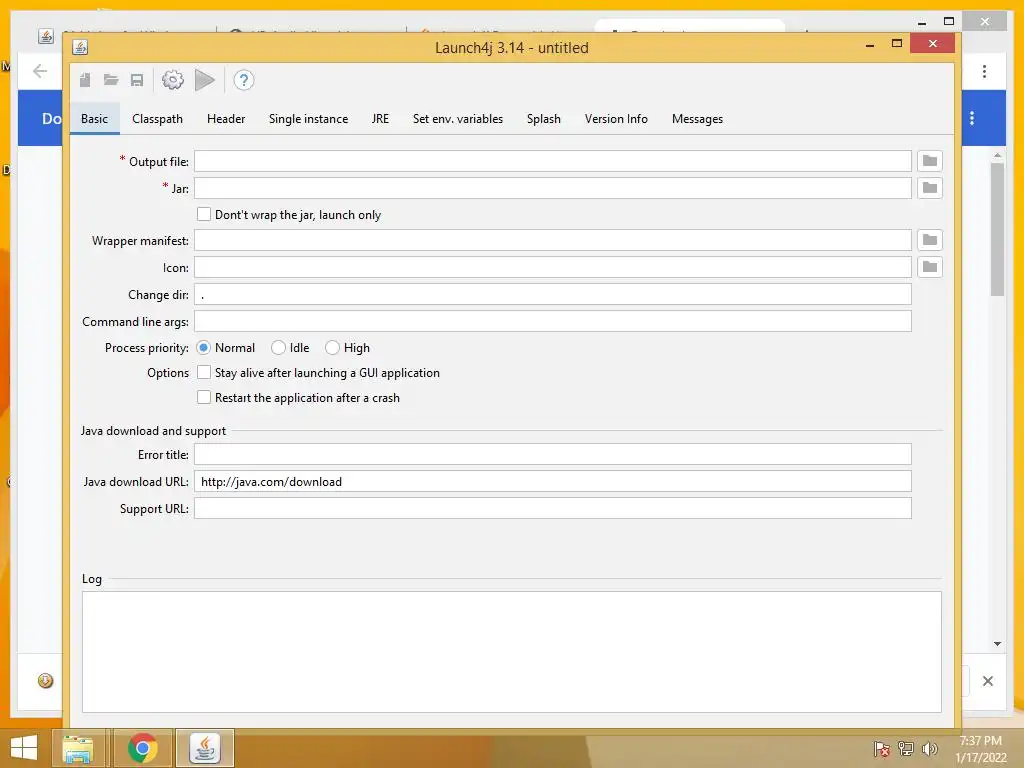Focus the Command line args field
This screenshot has width=1024, height=768.
pos(552,321)
